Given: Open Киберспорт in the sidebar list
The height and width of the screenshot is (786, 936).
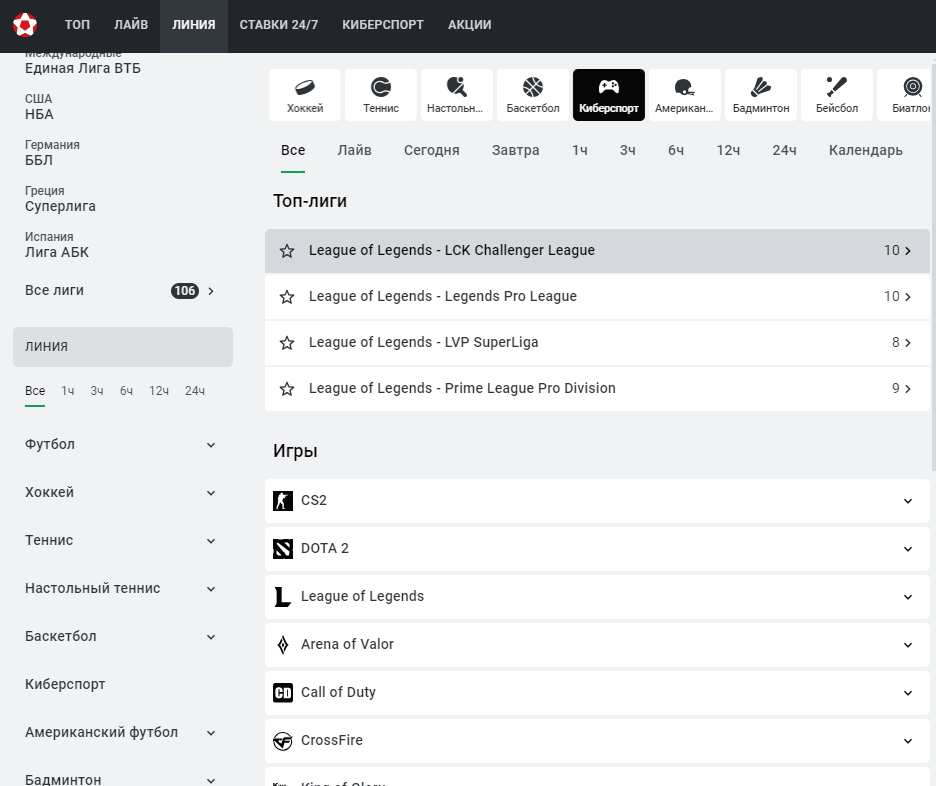Looking at the screenshot, I should (x=65, y=685).
